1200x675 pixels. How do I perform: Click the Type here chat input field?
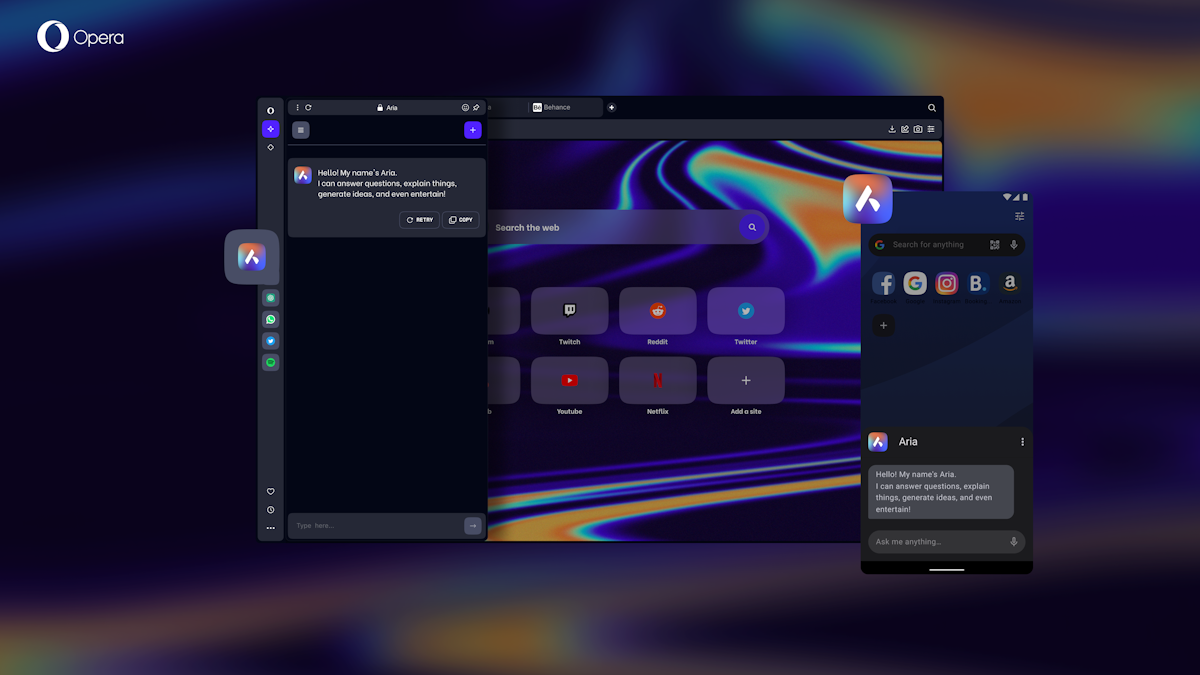tap(370, 525)
